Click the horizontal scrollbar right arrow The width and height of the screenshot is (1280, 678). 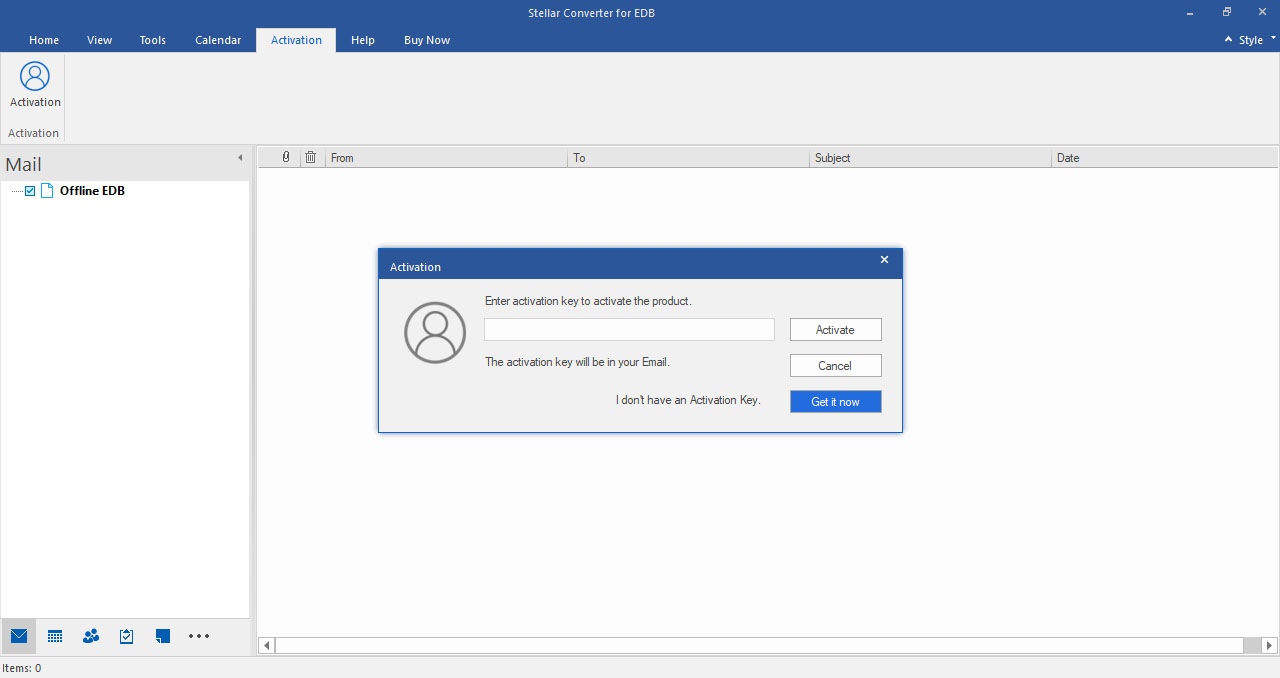pos(1270,646)
